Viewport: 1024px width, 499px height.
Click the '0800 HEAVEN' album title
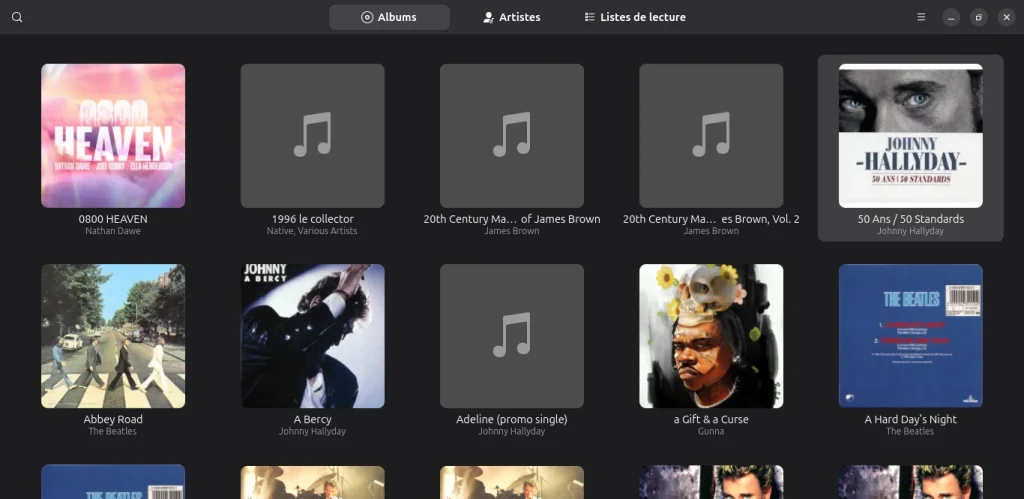tap(113, 219)
